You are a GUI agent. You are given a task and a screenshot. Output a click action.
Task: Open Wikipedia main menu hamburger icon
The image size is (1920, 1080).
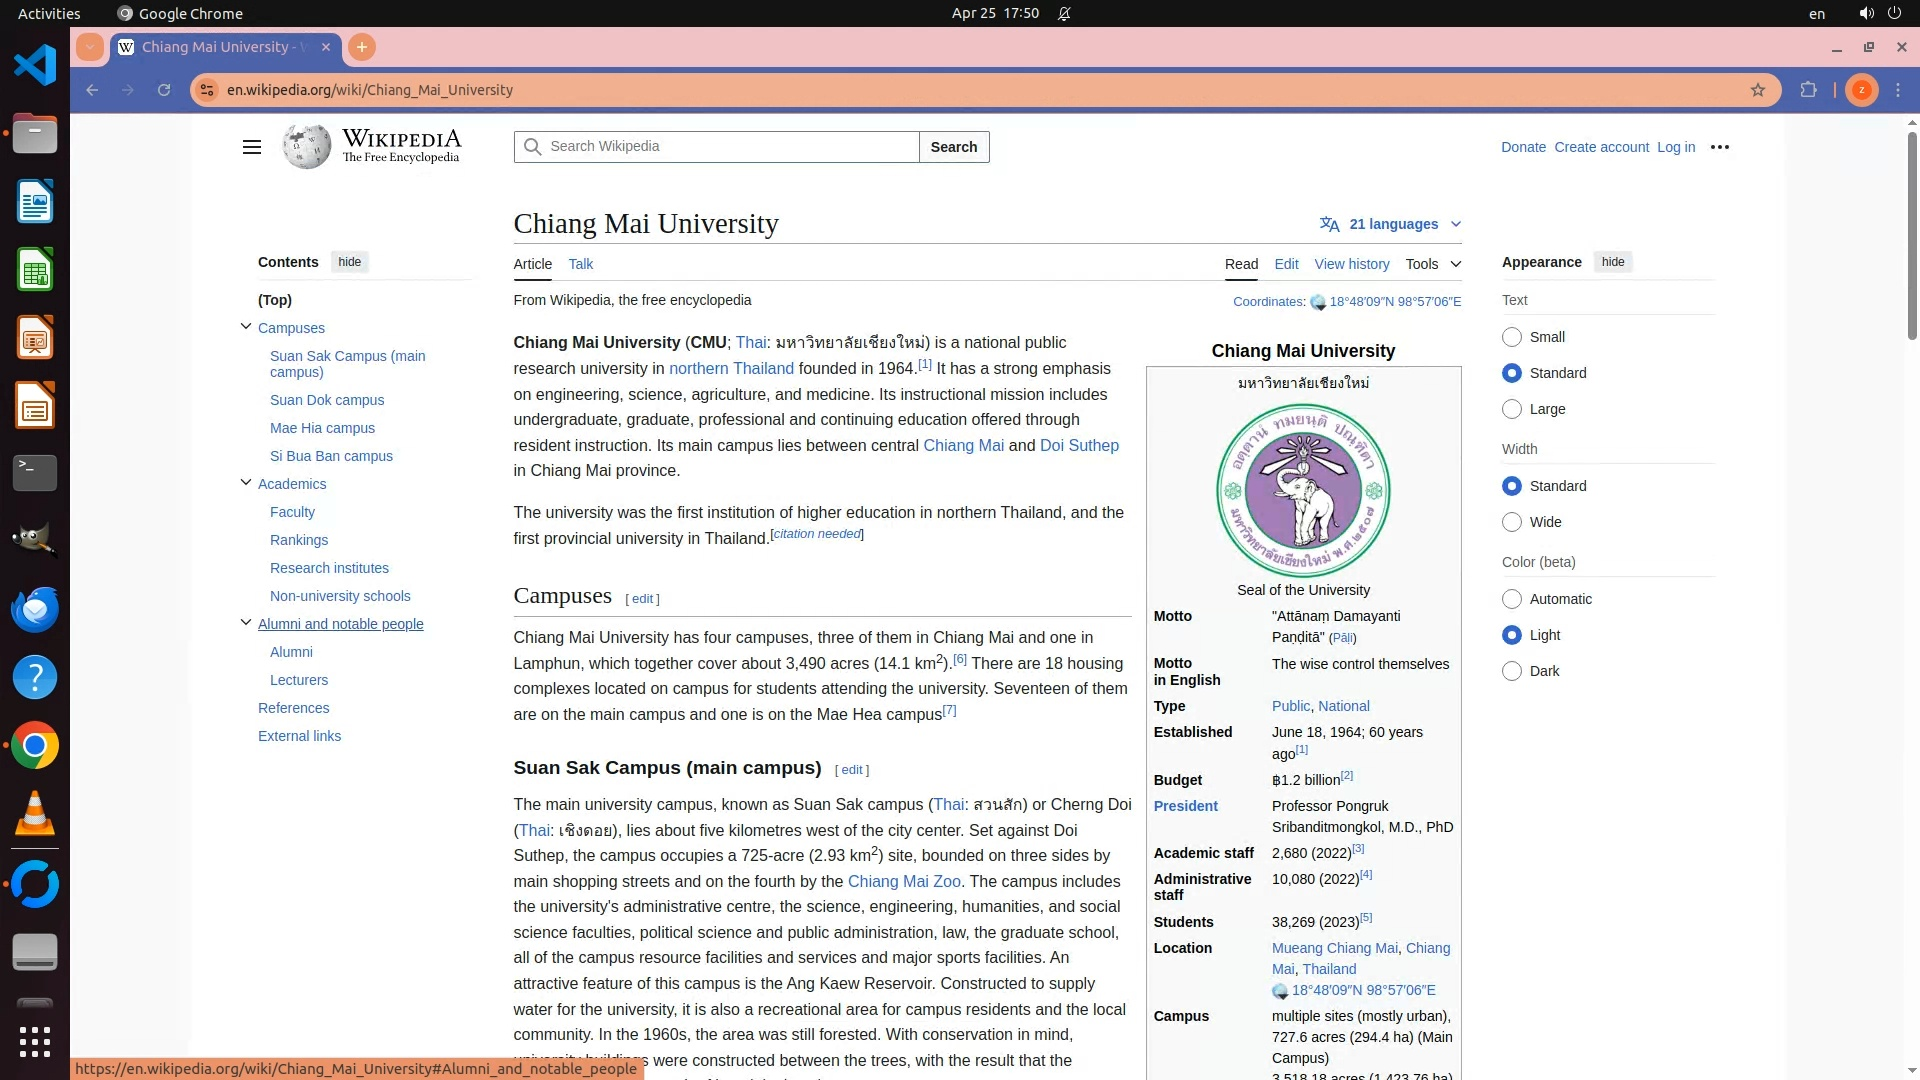(x=251, y=147)
